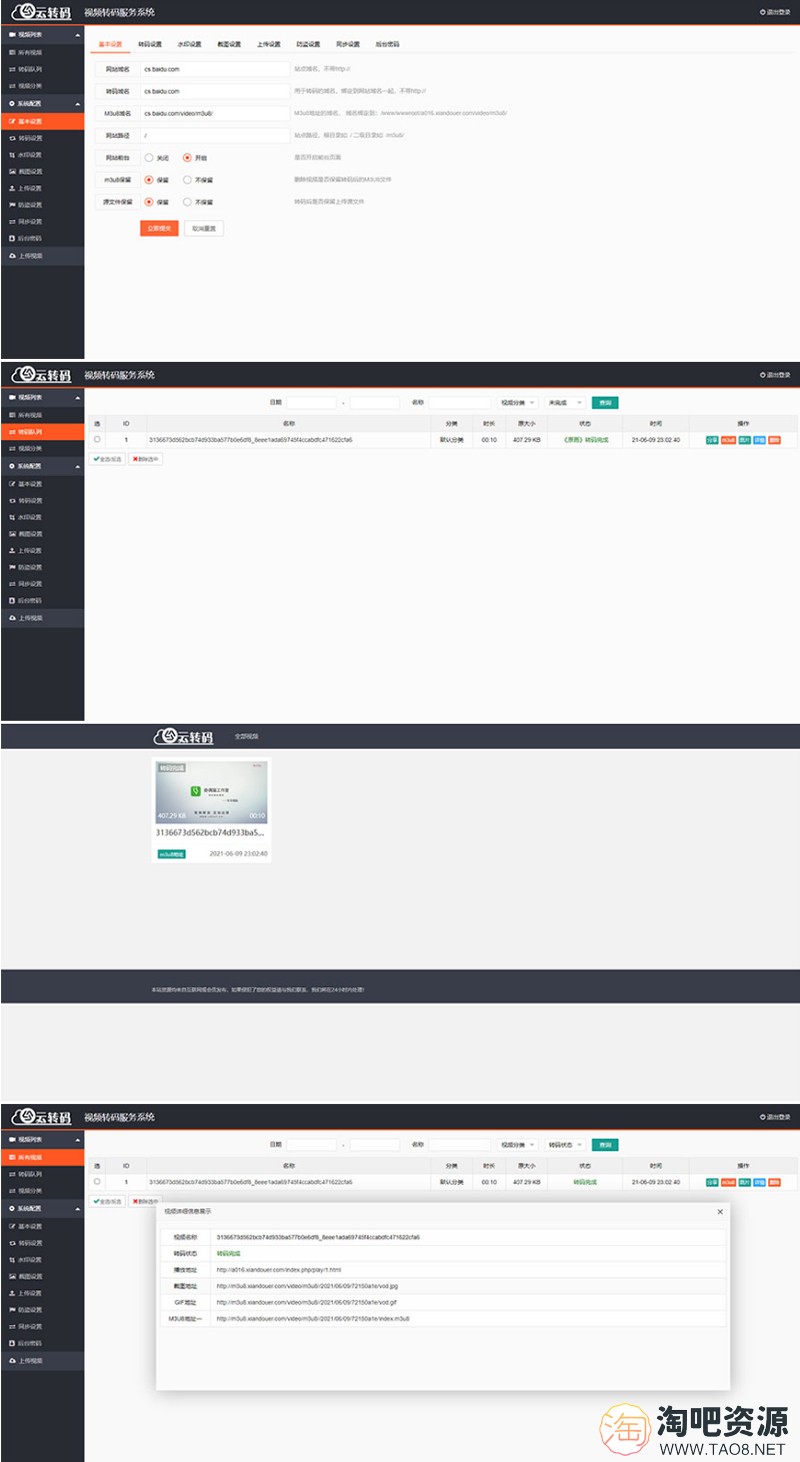Click green m3u8地址 button under video card
This screenshot has height=1462, width=800.
171,855
